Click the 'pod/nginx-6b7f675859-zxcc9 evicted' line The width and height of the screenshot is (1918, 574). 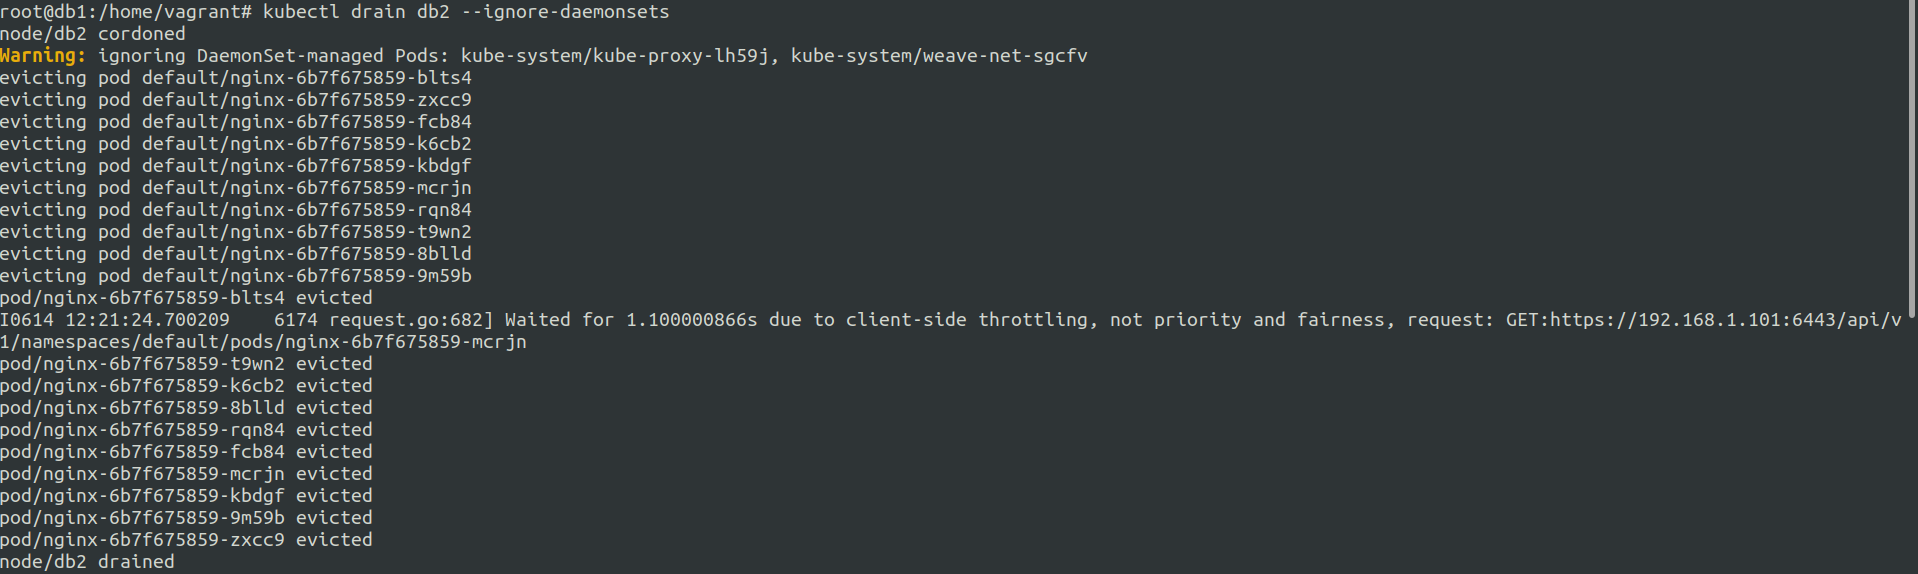[186, 540]
